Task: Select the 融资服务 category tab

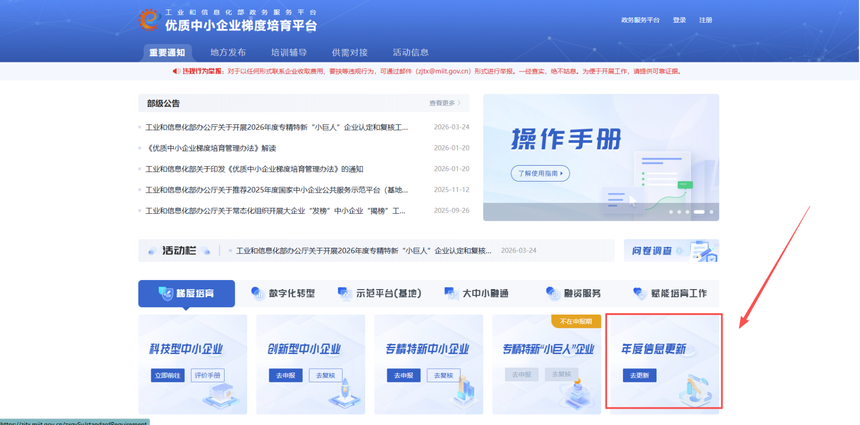Action: pyautogui.click(x=574, y=293)
